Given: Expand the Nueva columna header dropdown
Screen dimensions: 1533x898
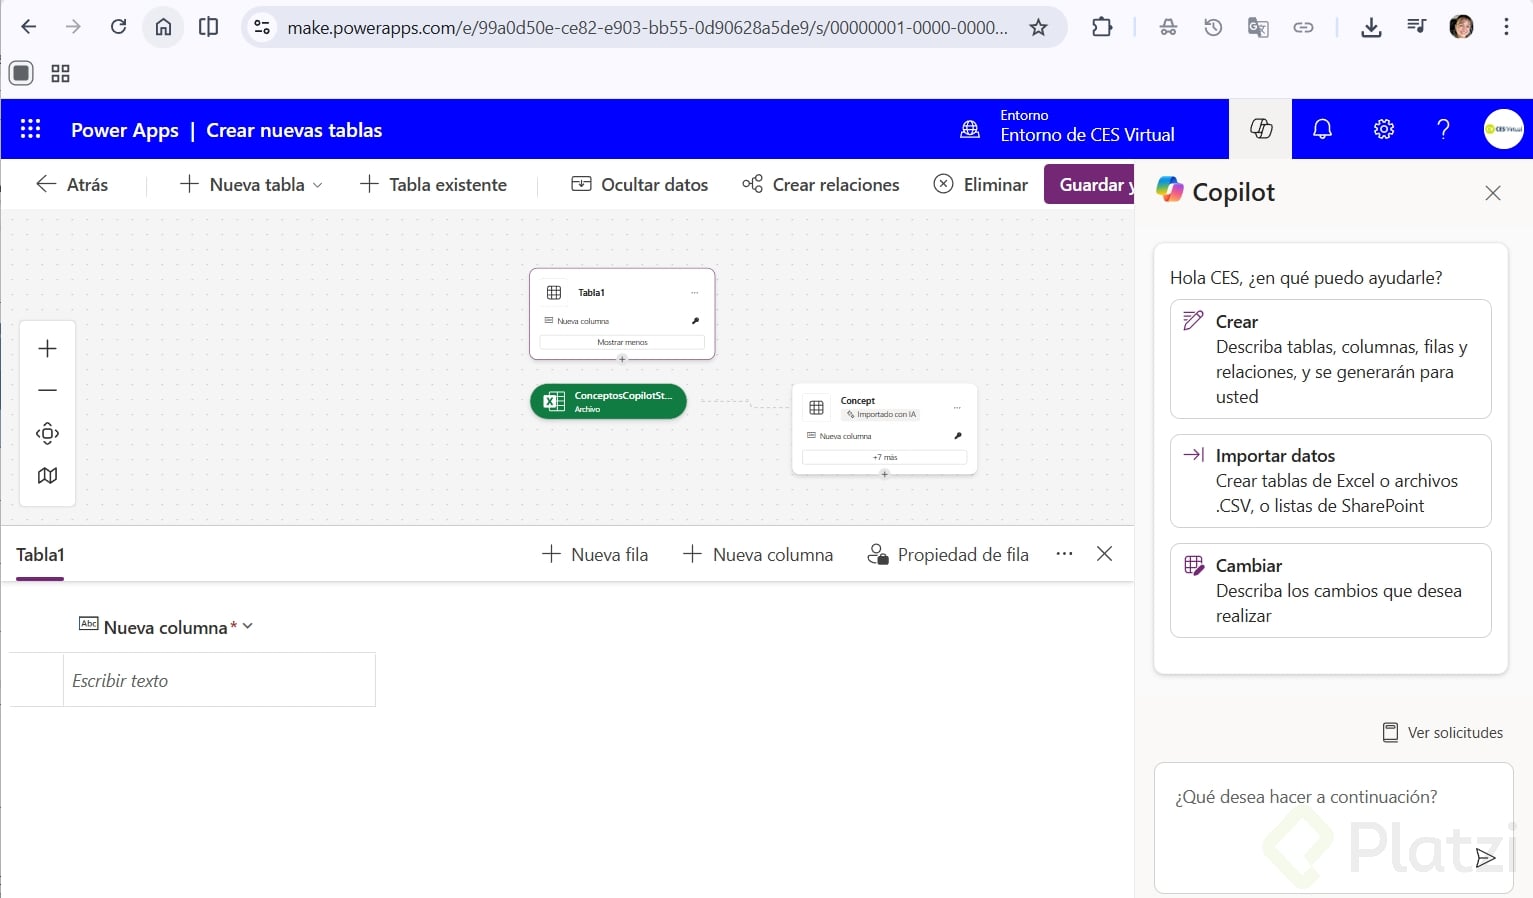Looking at the screenshot, I should [x=248, y=627].
